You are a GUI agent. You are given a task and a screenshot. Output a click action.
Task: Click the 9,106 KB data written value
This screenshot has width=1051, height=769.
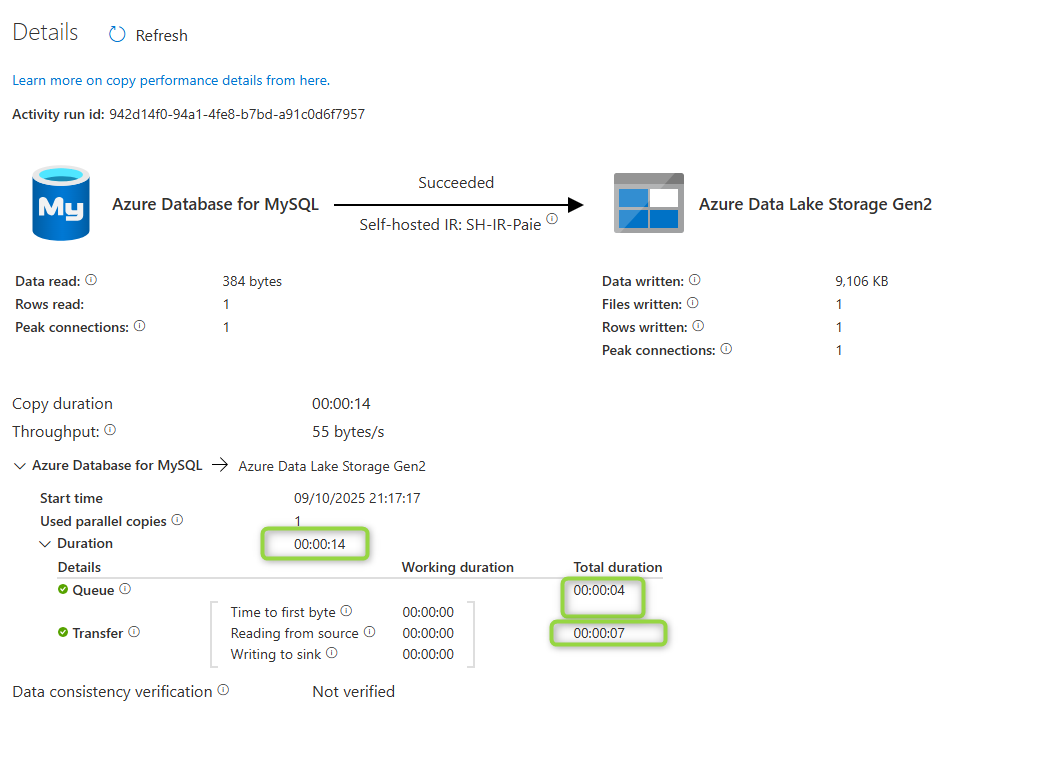(x=861, y=282)
